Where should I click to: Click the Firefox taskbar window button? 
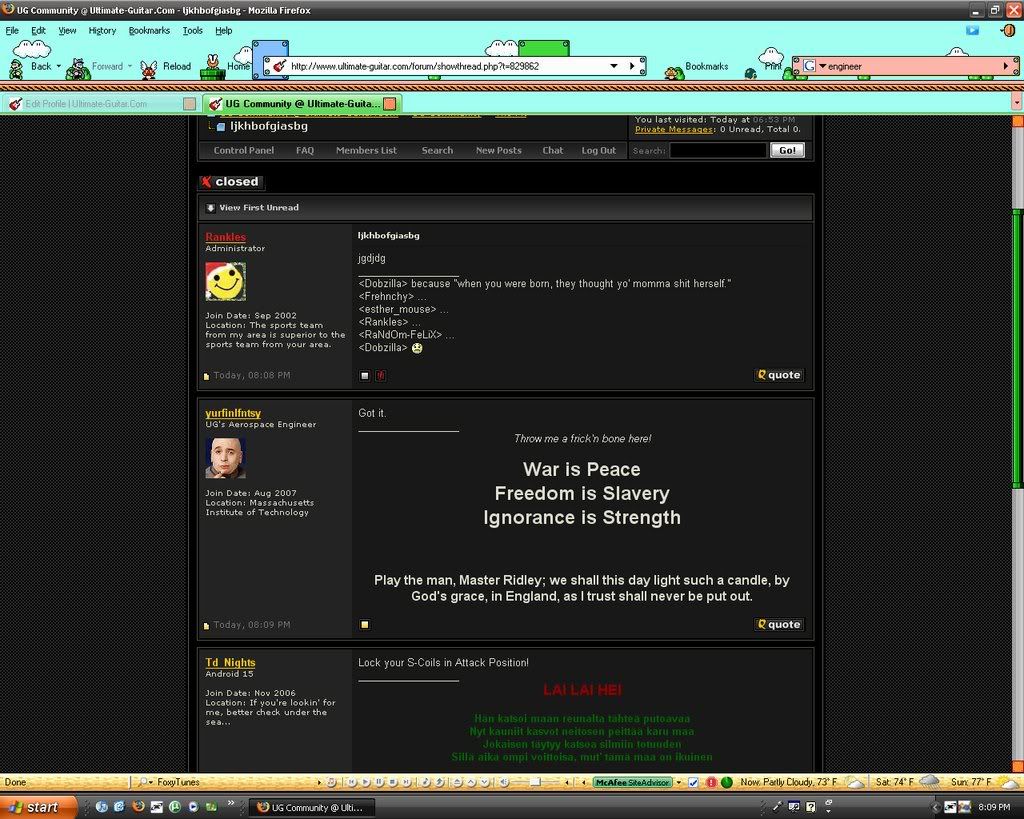coord(313,807)
